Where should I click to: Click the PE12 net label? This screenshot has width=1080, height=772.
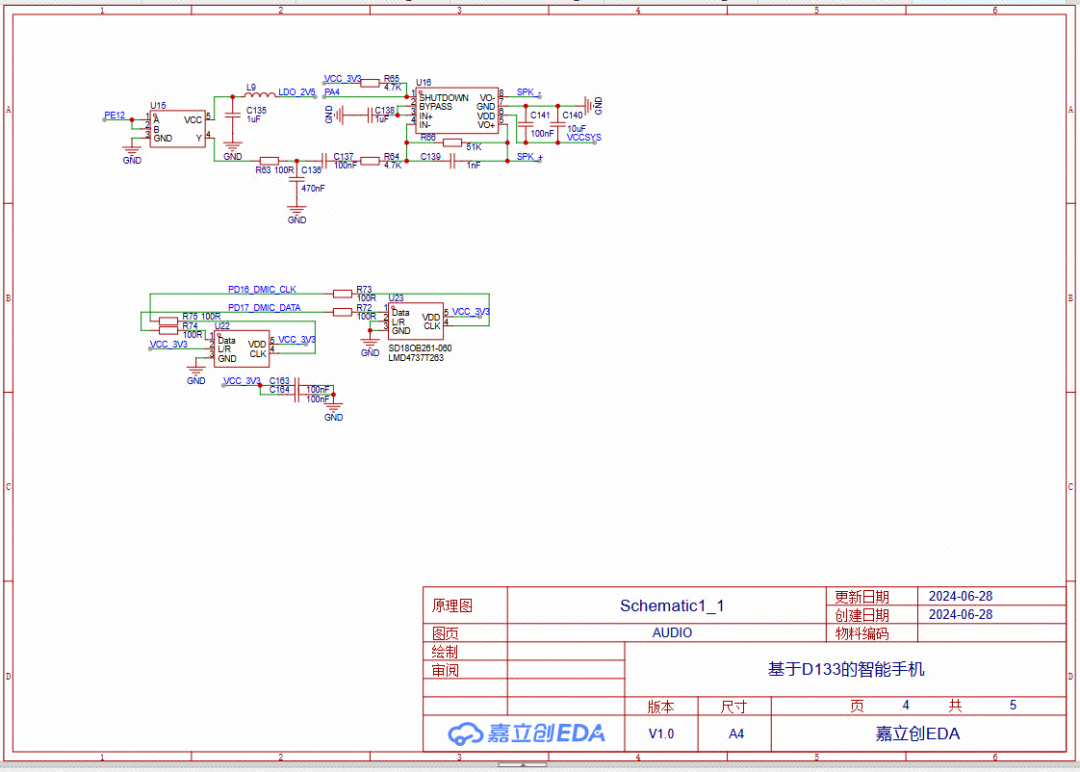click(x=114, y=116)
